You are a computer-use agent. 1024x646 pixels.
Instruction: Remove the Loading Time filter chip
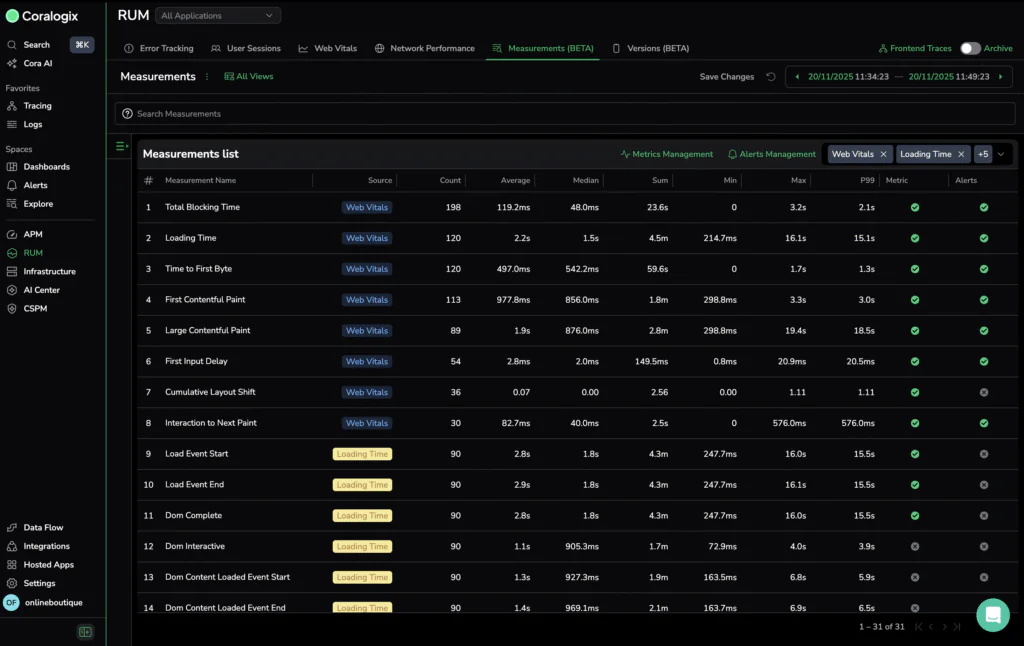coord(961,154)
